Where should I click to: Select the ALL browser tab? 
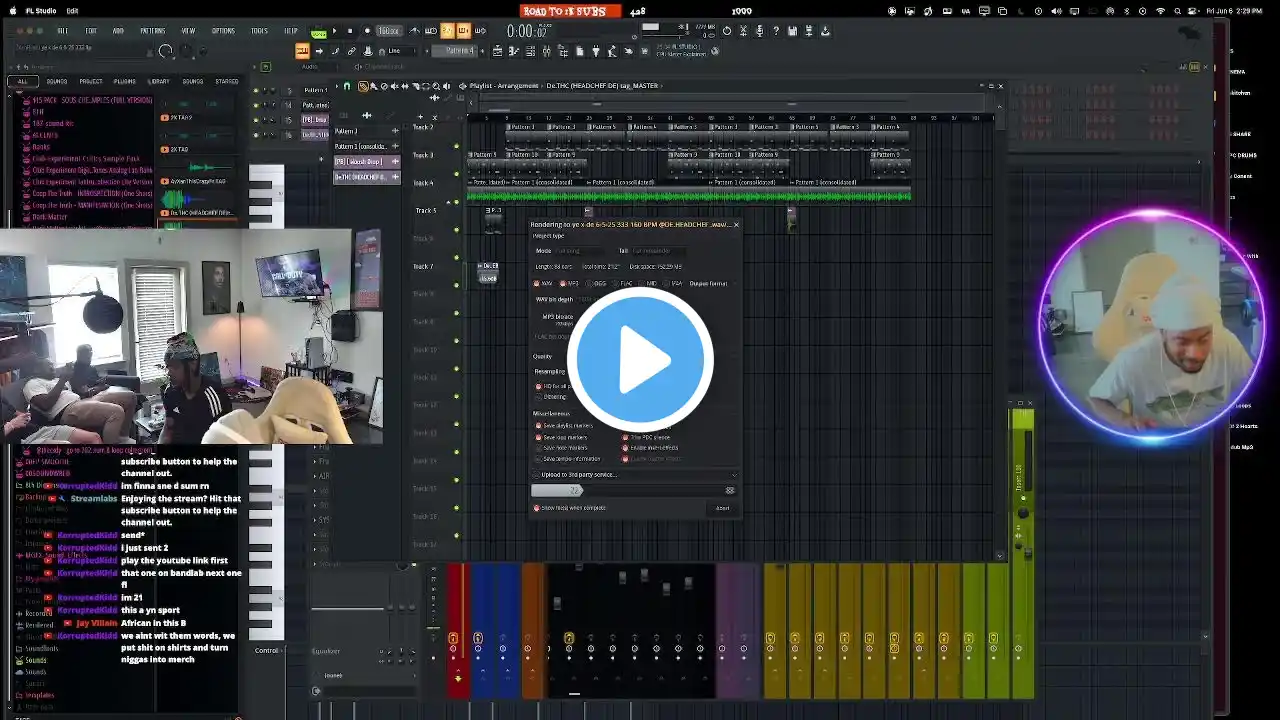(x=22, y=81)
